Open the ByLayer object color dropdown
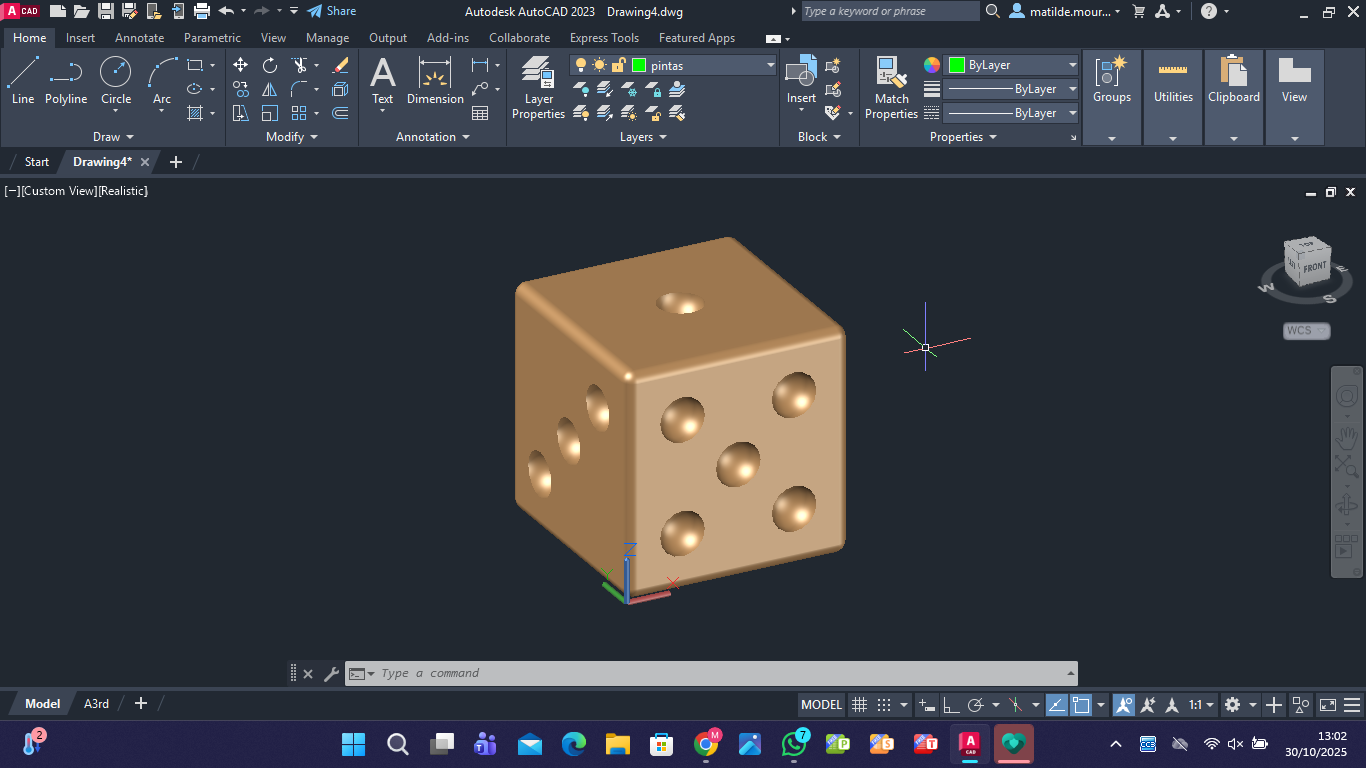The width and height of the screenshot is (1366, 768). (1072, 65)
